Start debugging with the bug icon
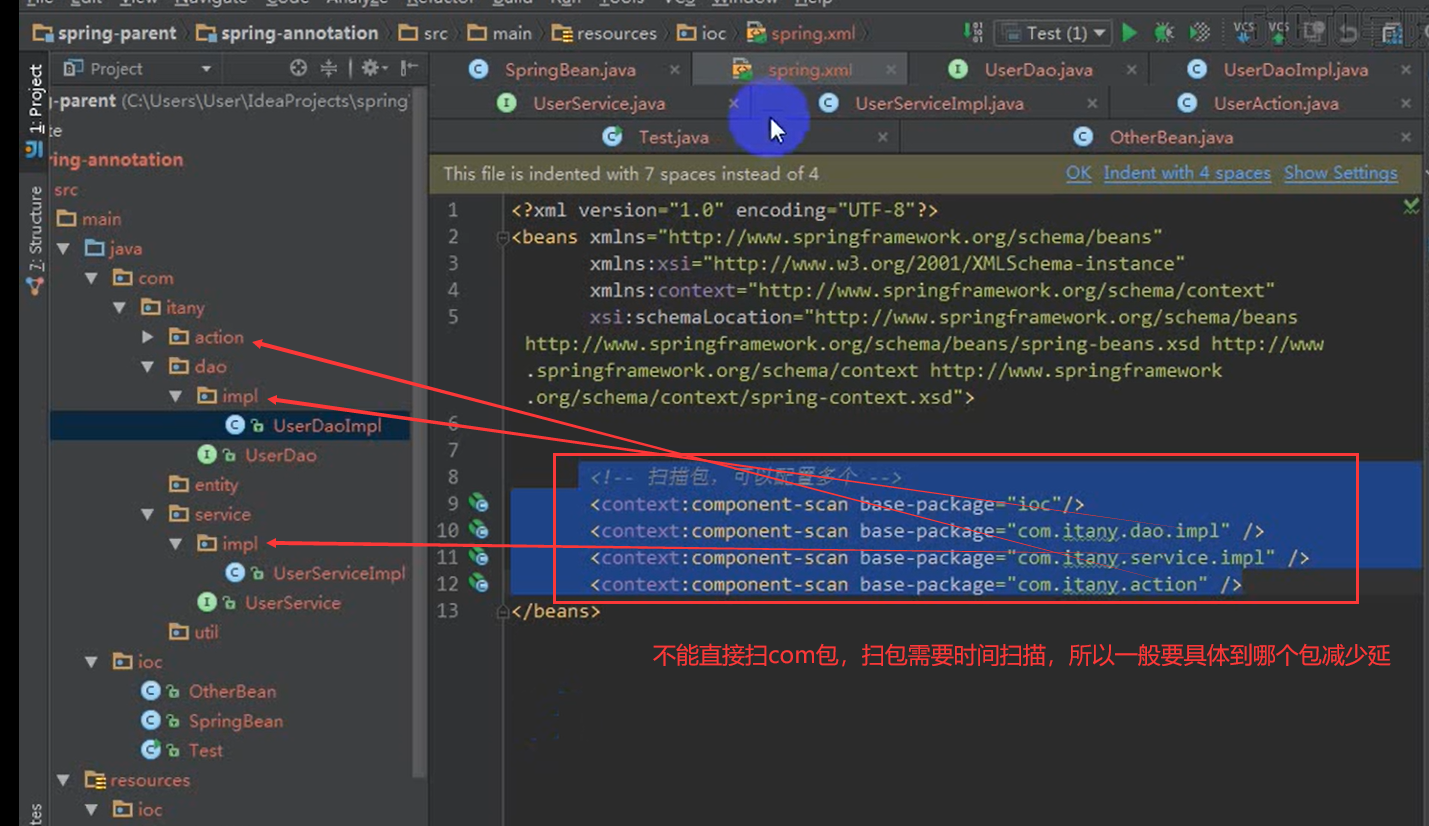Screen dimensions: 1429x826 click(1164, 33)
